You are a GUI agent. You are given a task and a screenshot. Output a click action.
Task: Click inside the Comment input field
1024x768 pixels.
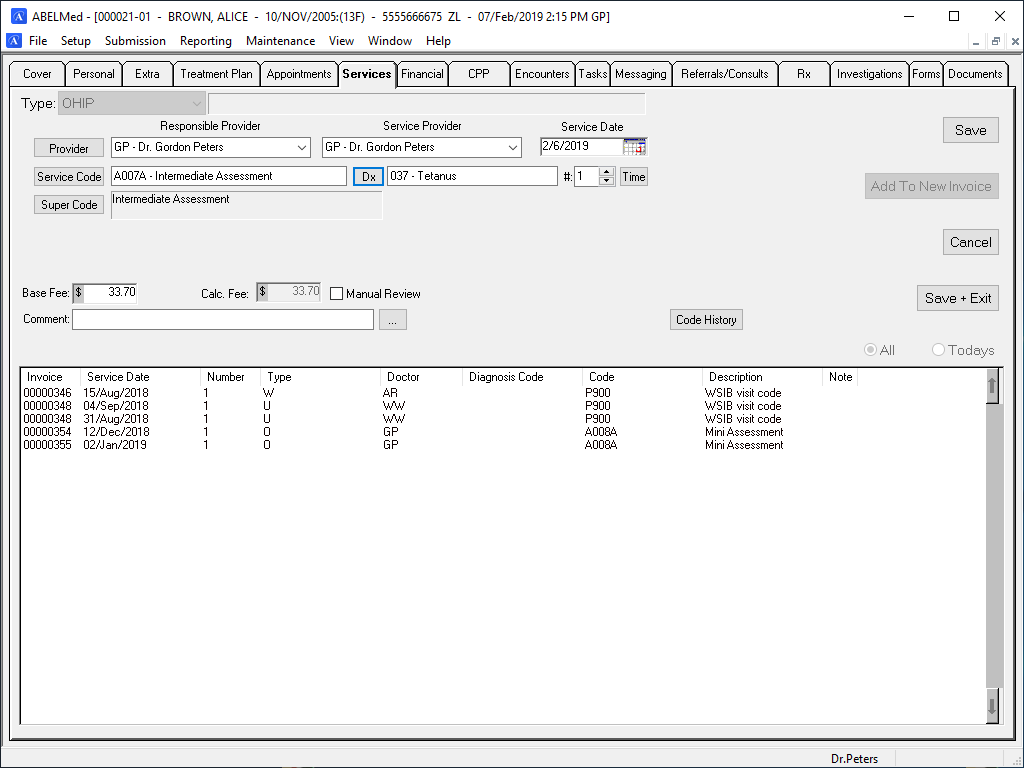coord(220,319)
